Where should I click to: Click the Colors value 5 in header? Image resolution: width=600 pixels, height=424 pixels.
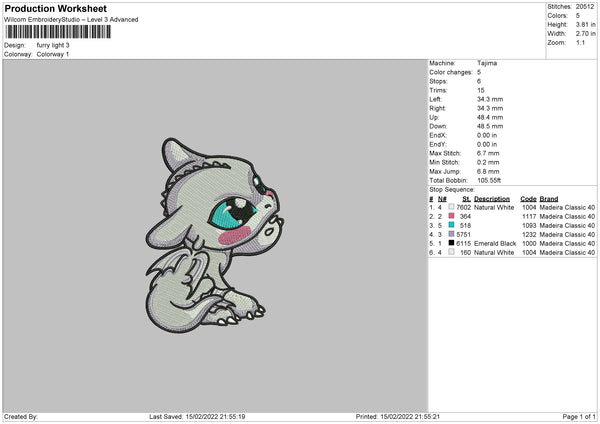[578, 16]
